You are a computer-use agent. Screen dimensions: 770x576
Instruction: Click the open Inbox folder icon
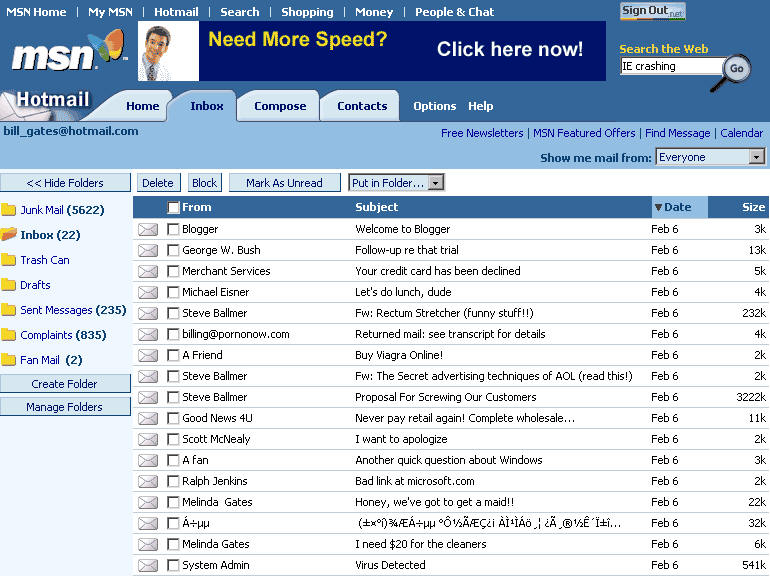click(8, 234)
